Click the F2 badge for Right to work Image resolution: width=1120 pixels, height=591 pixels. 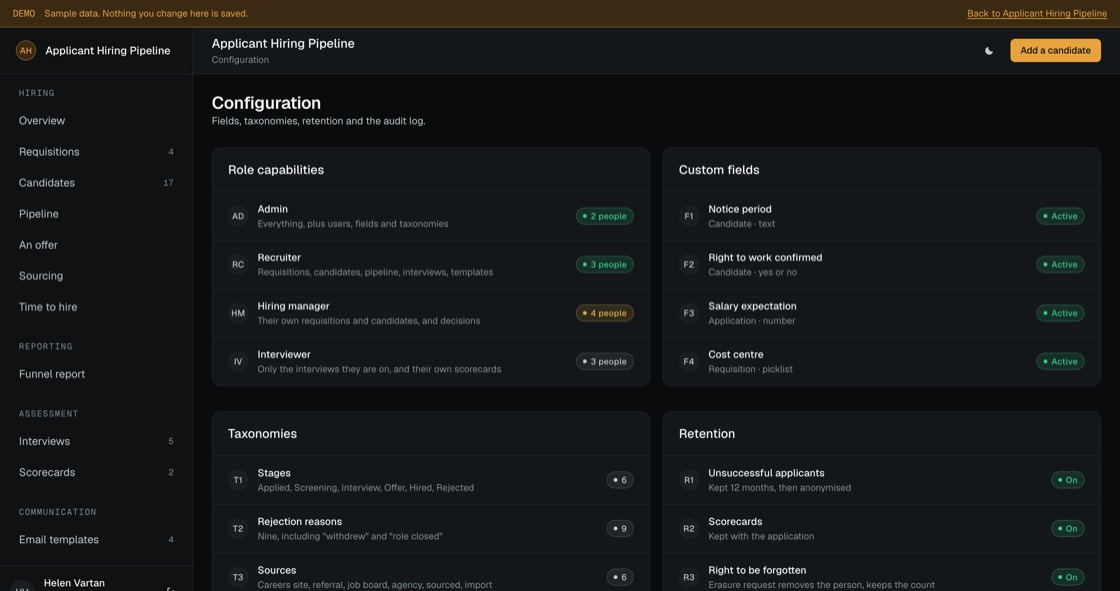pos(689,264)
